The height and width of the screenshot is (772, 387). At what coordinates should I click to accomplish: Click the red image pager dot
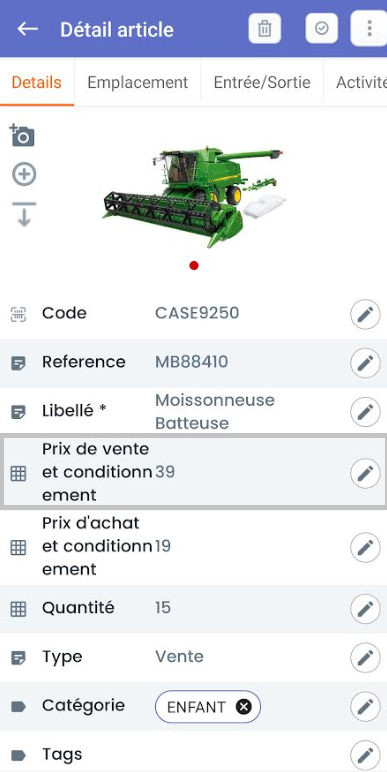(194, 266)
